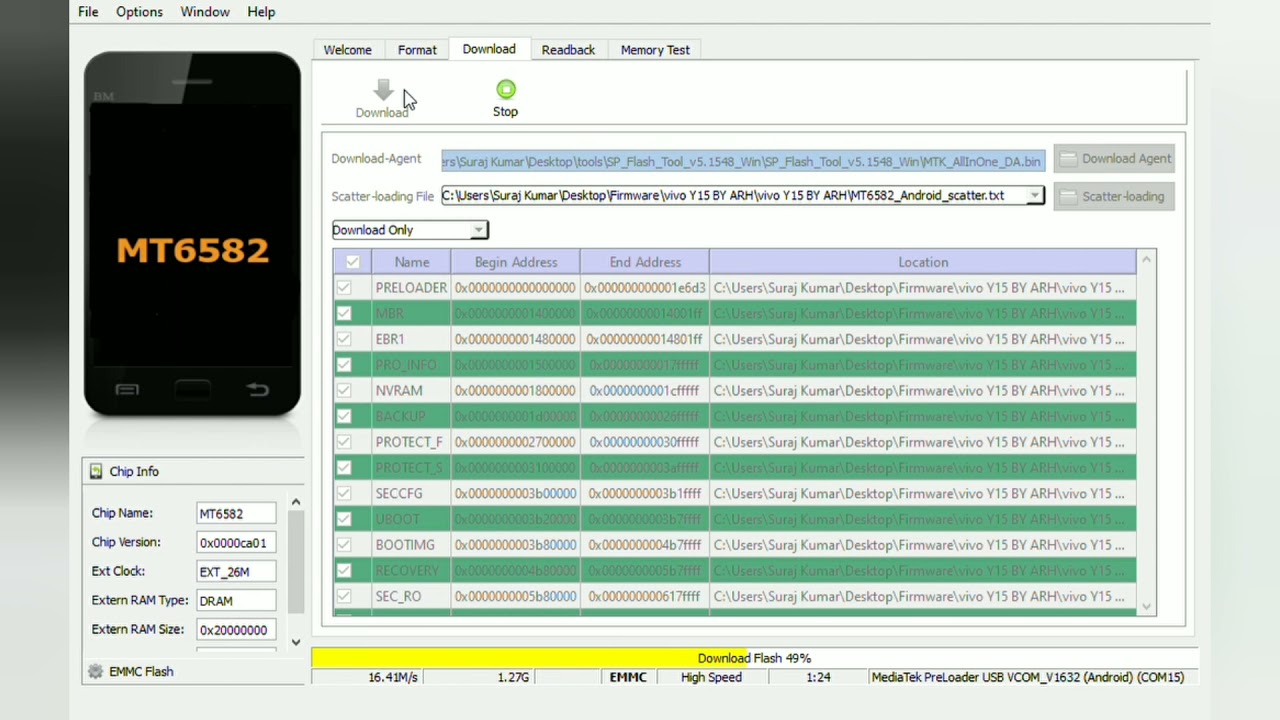Image resolution: width=1280 pixels, height=720 pixels.
Task: Click the Chip Info panel icon
Action: 96,471
